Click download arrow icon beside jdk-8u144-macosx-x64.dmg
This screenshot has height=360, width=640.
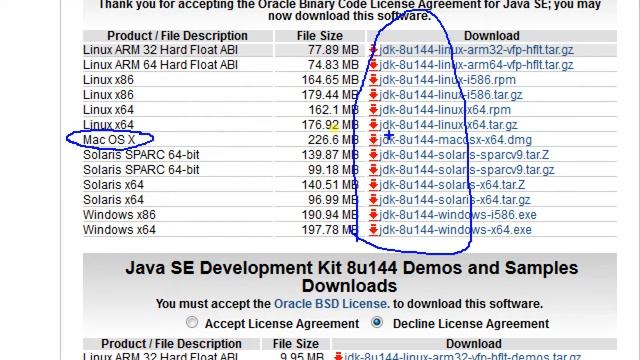(x=373, y=140)
